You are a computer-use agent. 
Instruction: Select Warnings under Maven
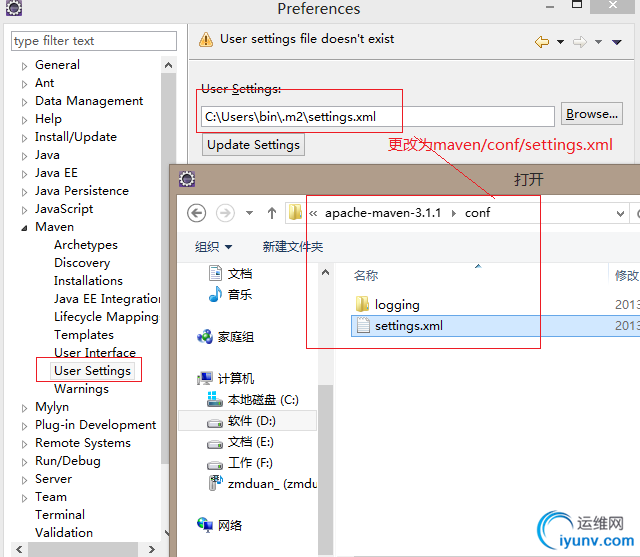tap(81, 389)
